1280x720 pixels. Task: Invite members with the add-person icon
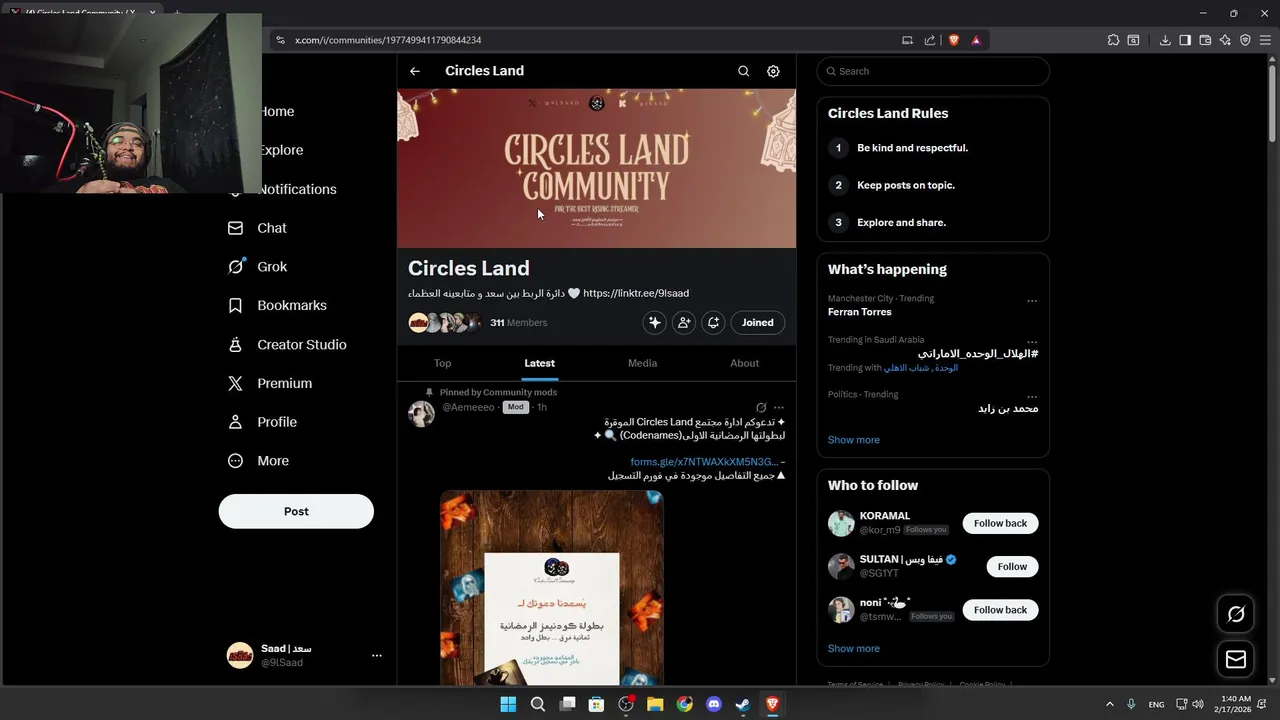point(684,322)
